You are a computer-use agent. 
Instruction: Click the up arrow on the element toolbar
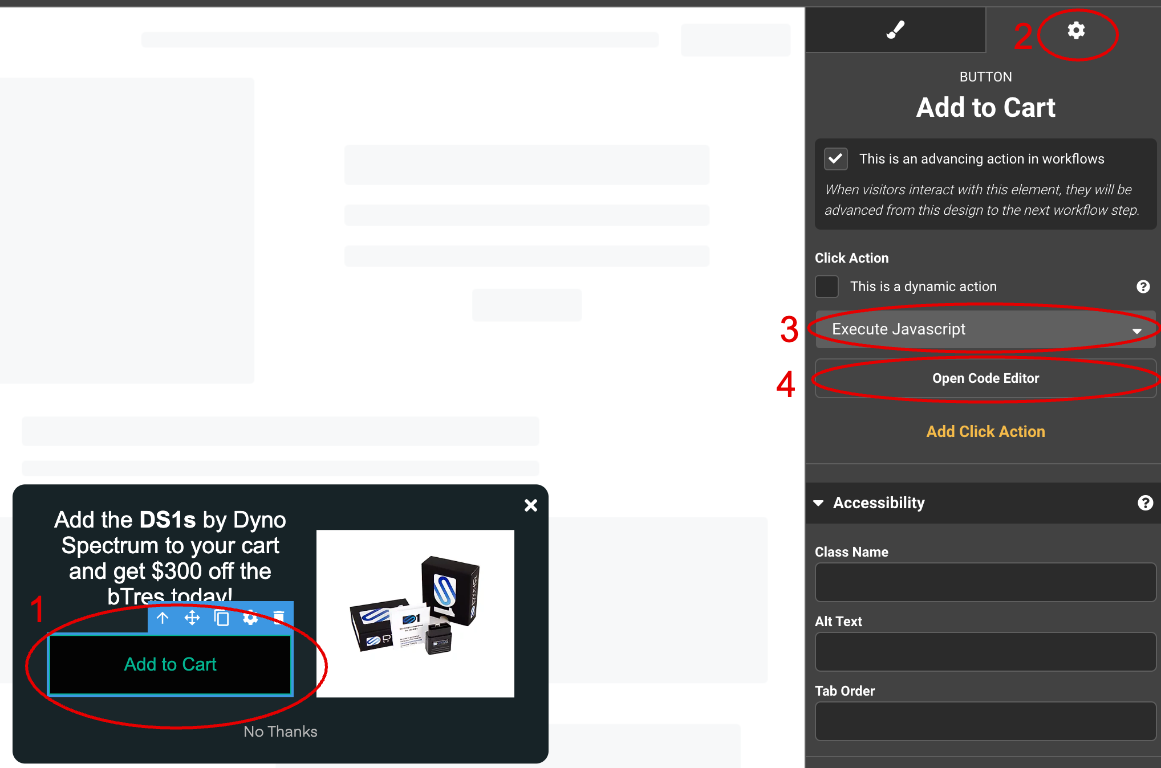pyautogui.click(x=162, y=618)
